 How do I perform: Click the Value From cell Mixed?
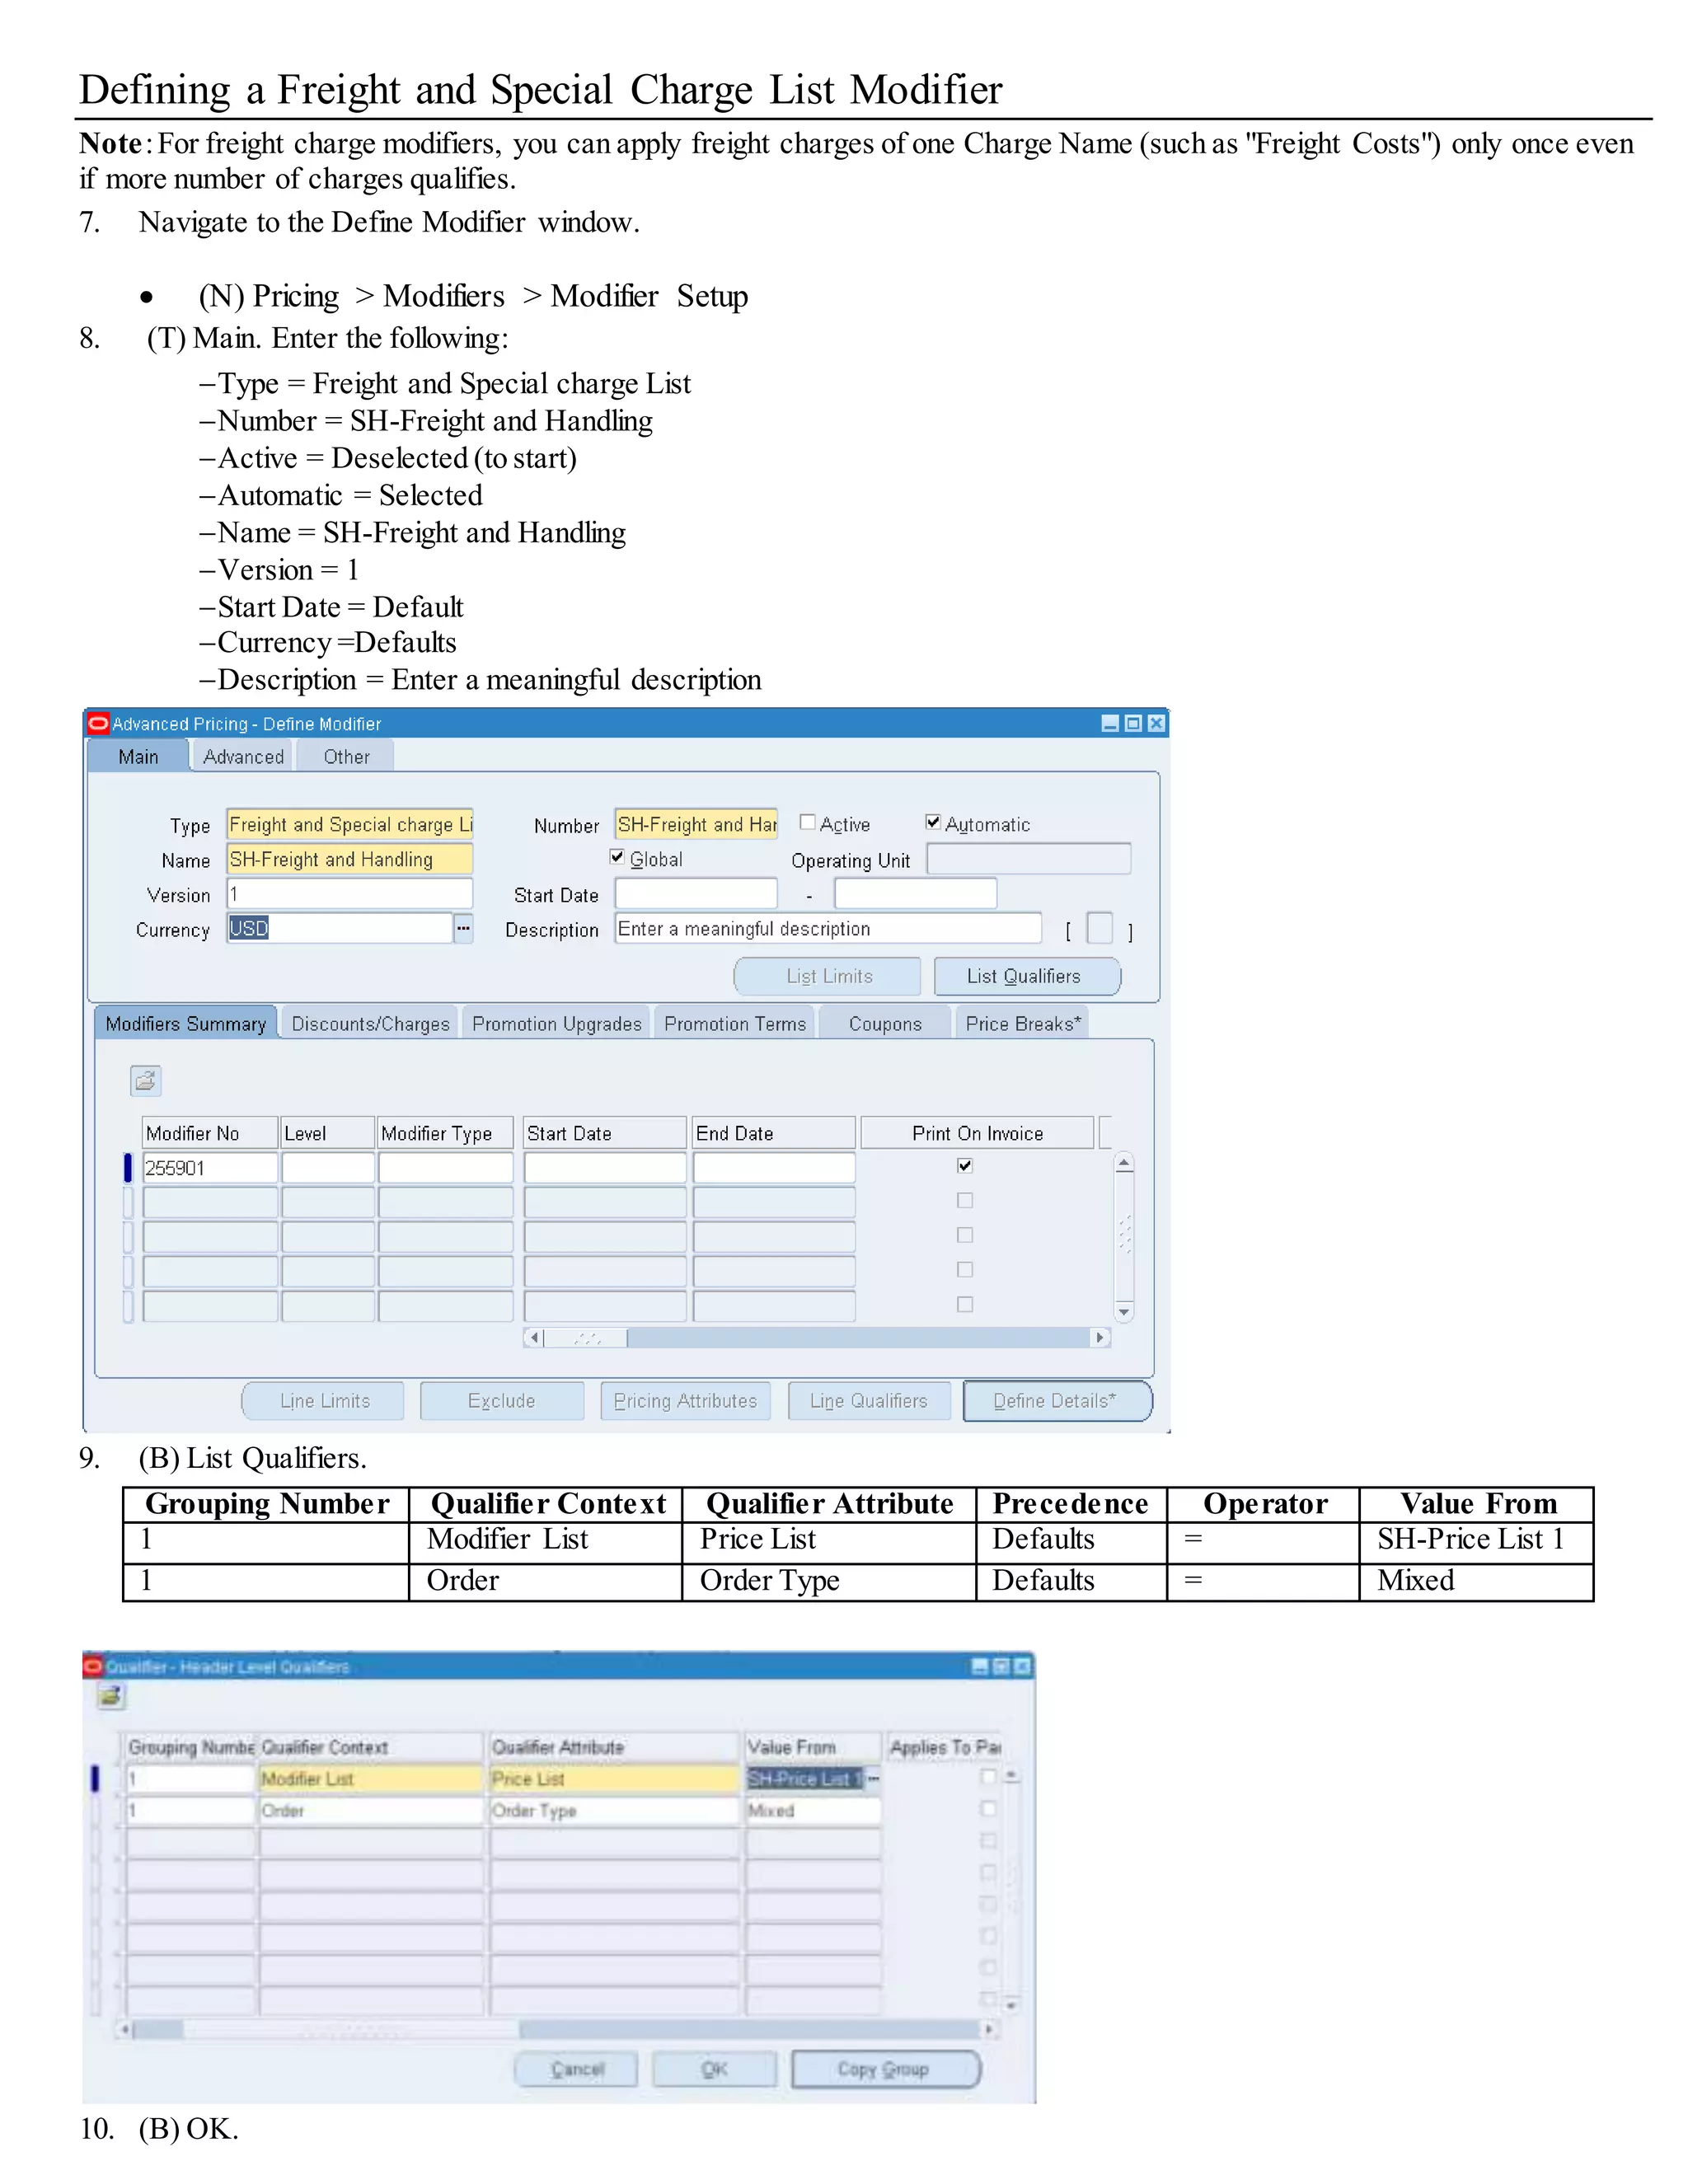[813, 1810]
